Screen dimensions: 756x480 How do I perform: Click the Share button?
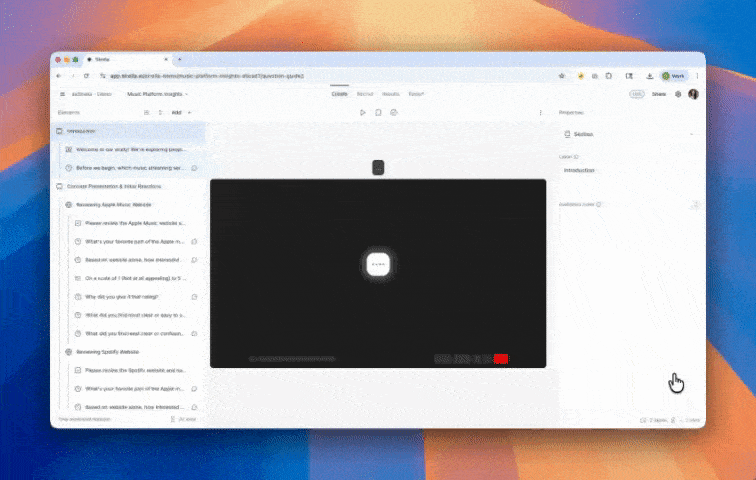(659, 94)
